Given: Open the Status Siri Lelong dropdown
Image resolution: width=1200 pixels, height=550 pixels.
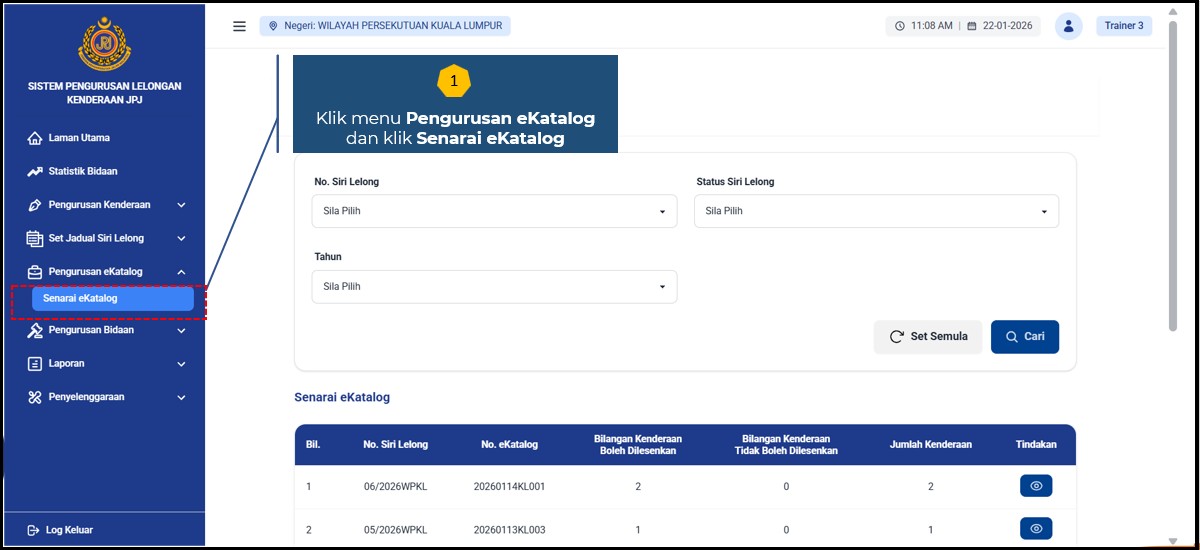Looking at the screenshot, I should (x=876, y=211).
